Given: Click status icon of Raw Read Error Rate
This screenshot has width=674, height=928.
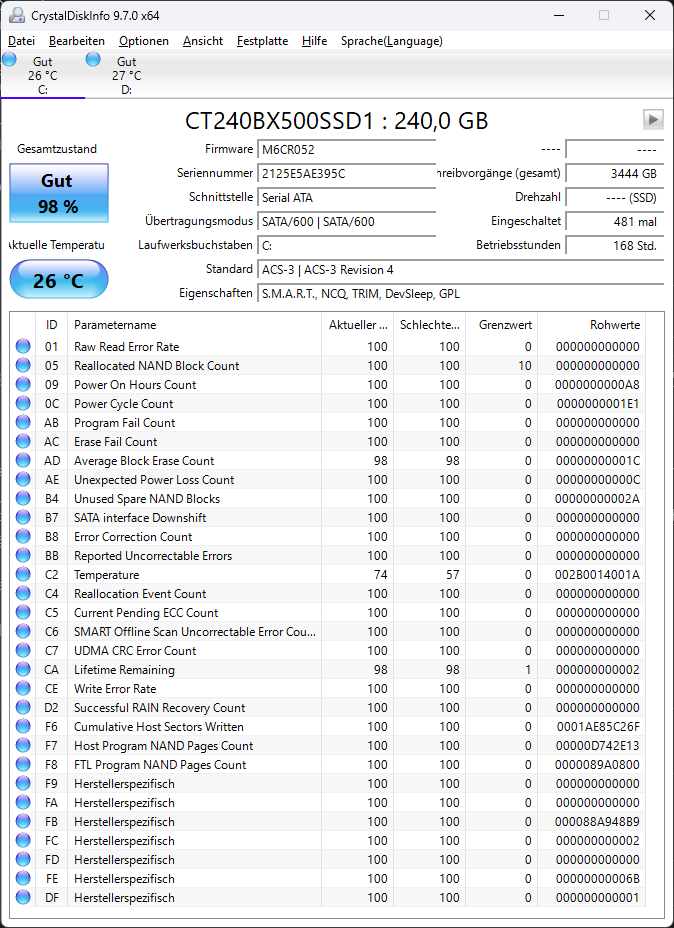Looking at the screenshot, I should click(x=23, y=346).
